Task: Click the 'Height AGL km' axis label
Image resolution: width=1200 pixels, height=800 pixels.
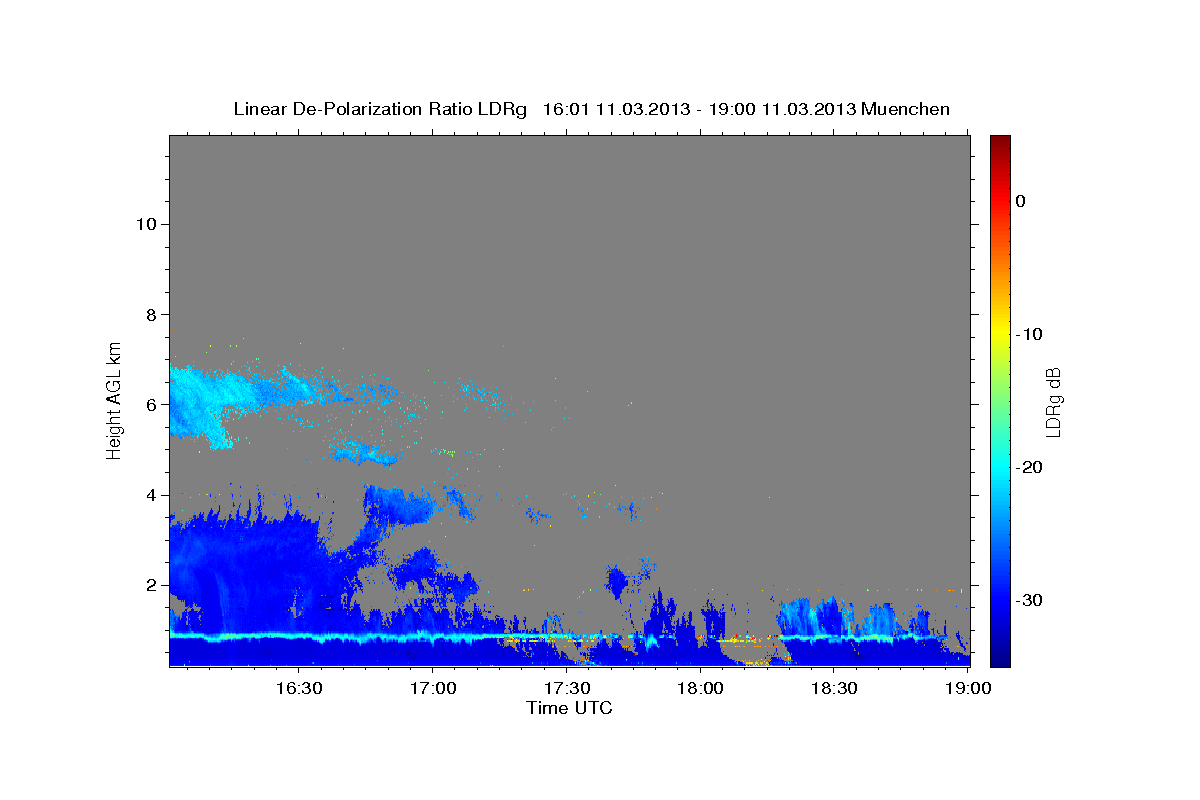Action: point(115,400)
